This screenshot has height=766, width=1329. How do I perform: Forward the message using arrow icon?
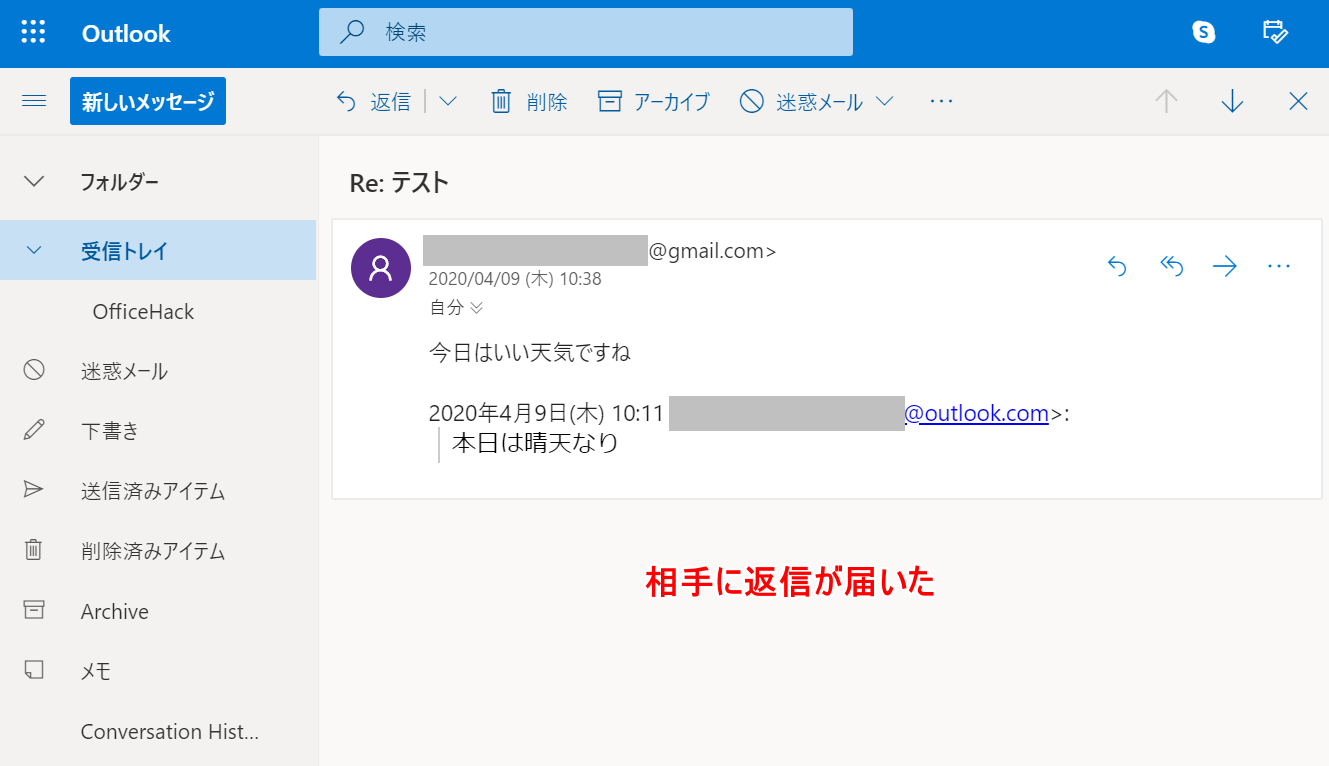[x=1224, y=266]
